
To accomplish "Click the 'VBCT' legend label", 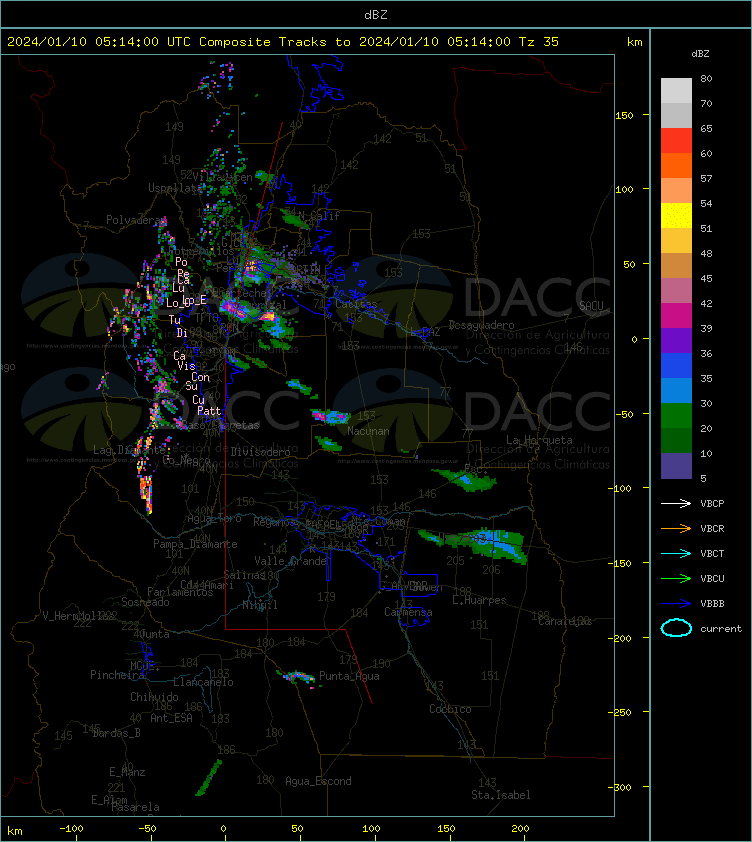I will (x=712, y=553).
